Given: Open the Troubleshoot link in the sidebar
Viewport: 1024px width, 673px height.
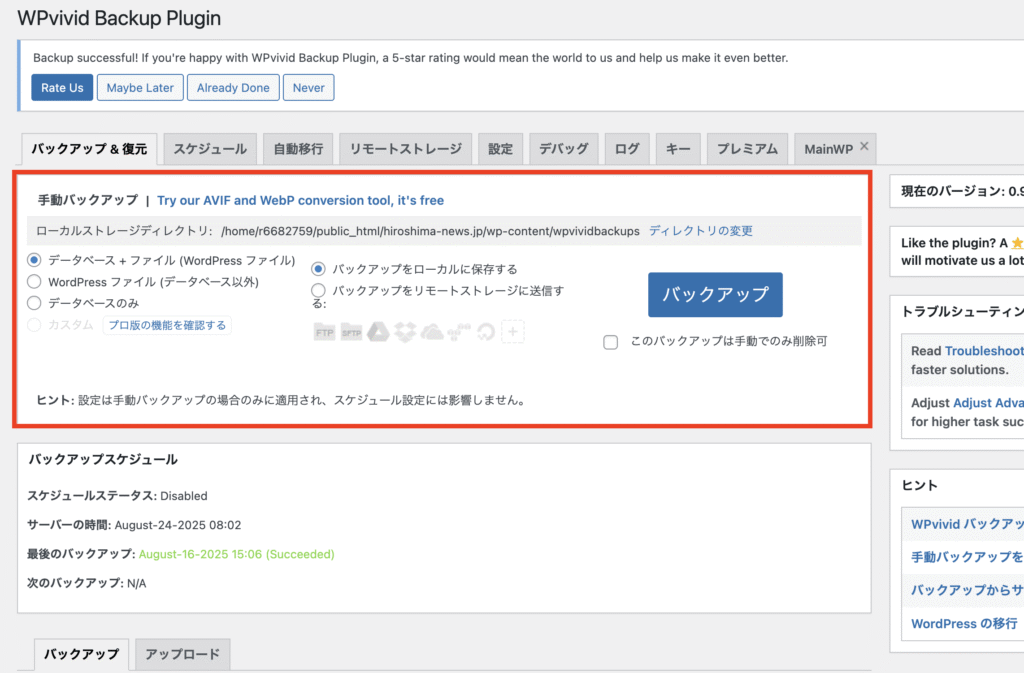Looking at the screenshot, I should (x=984, y=351).
